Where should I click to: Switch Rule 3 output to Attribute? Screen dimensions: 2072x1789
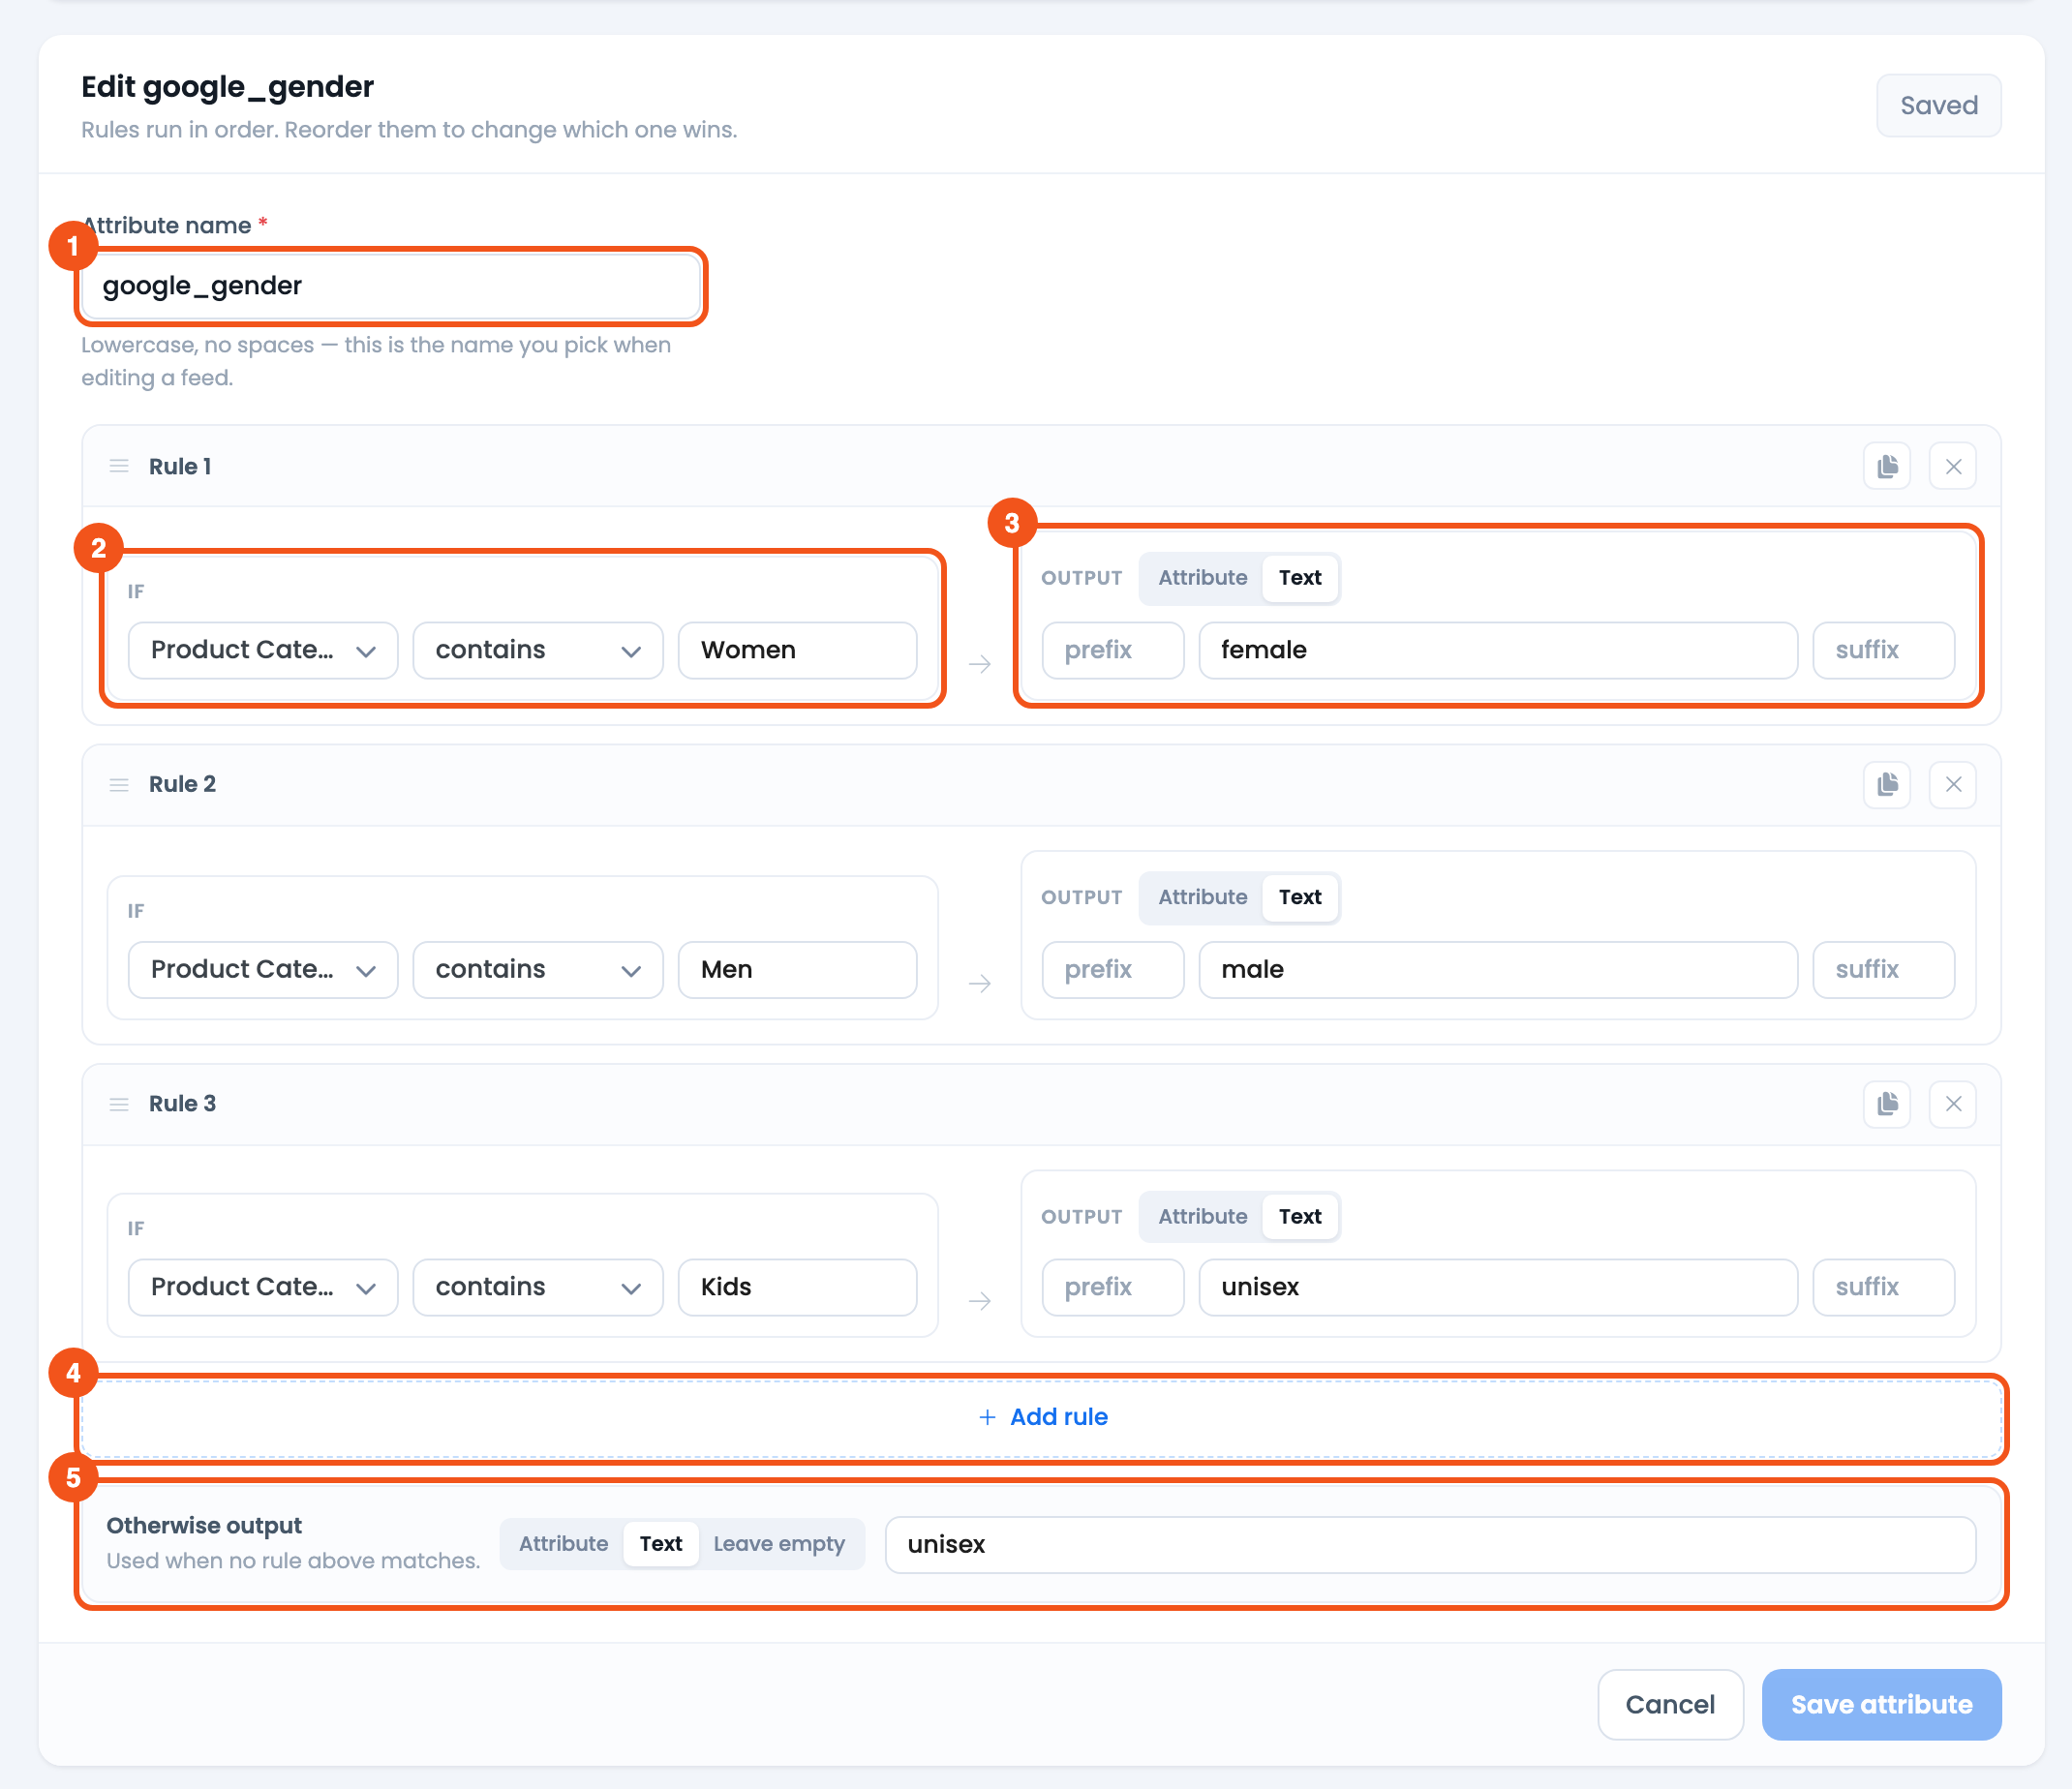coord(1202,1217)
